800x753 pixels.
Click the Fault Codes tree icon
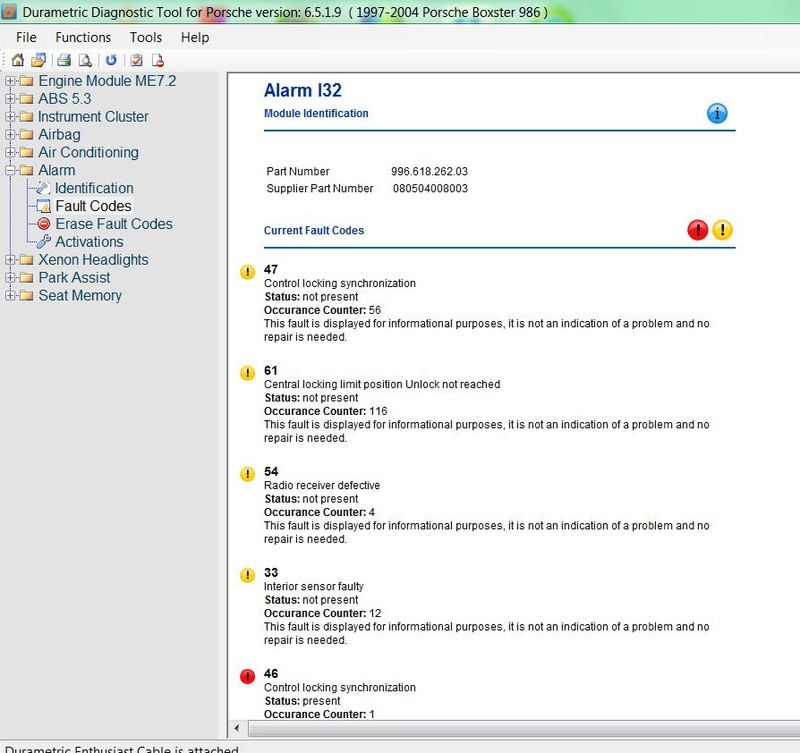(44, 206)
